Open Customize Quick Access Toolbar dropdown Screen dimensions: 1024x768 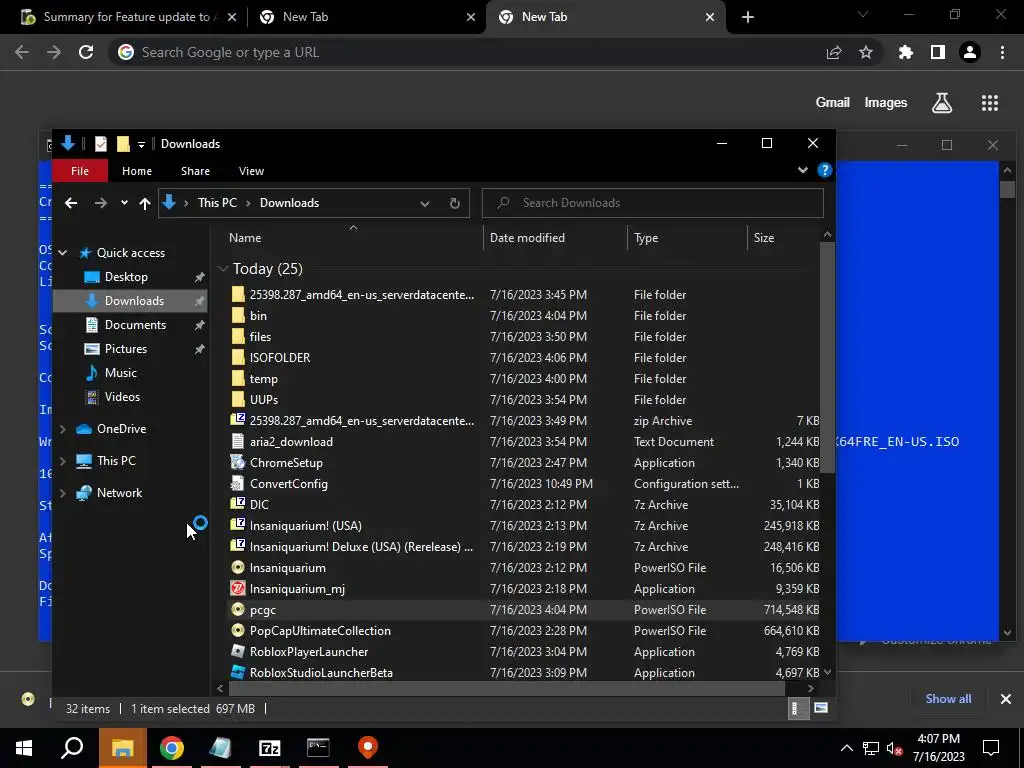(x=141, y=144)
